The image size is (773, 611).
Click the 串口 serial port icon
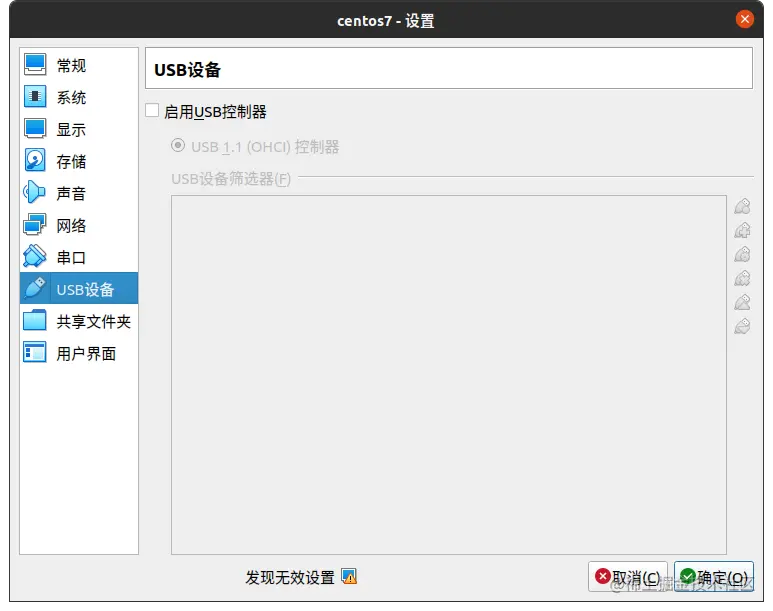click(35, 257)
